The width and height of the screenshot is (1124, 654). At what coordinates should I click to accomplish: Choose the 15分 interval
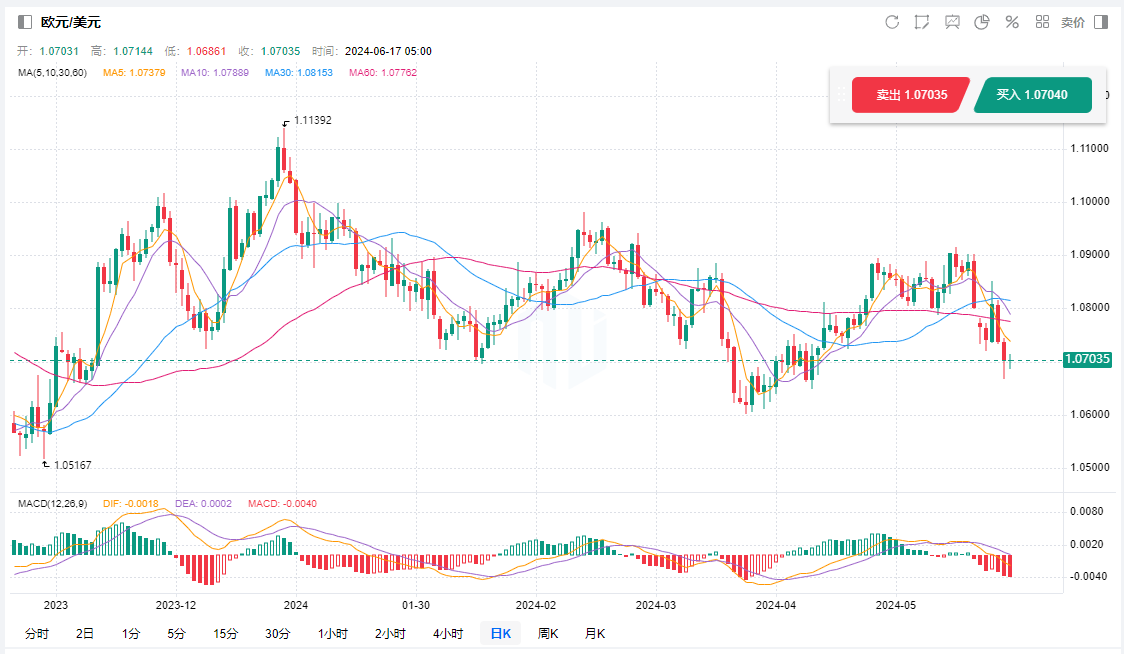click(226, 633)
